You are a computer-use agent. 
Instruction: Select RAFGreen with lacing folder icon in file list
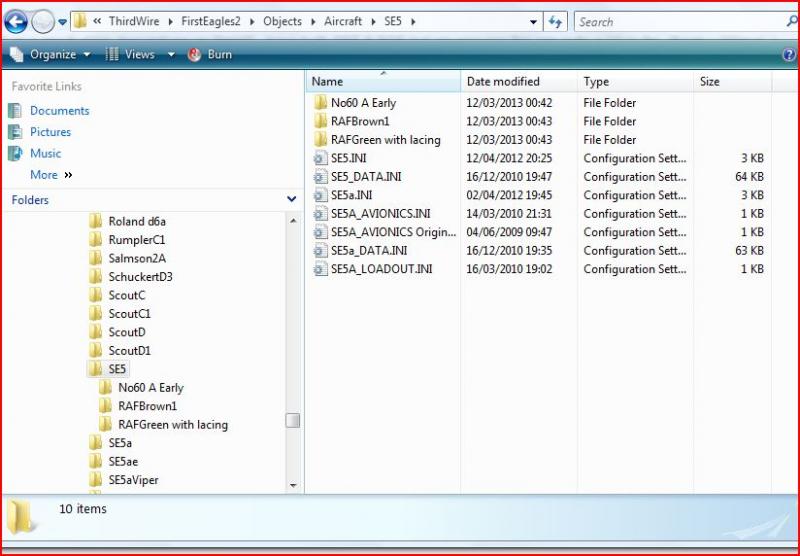(320, 139)
